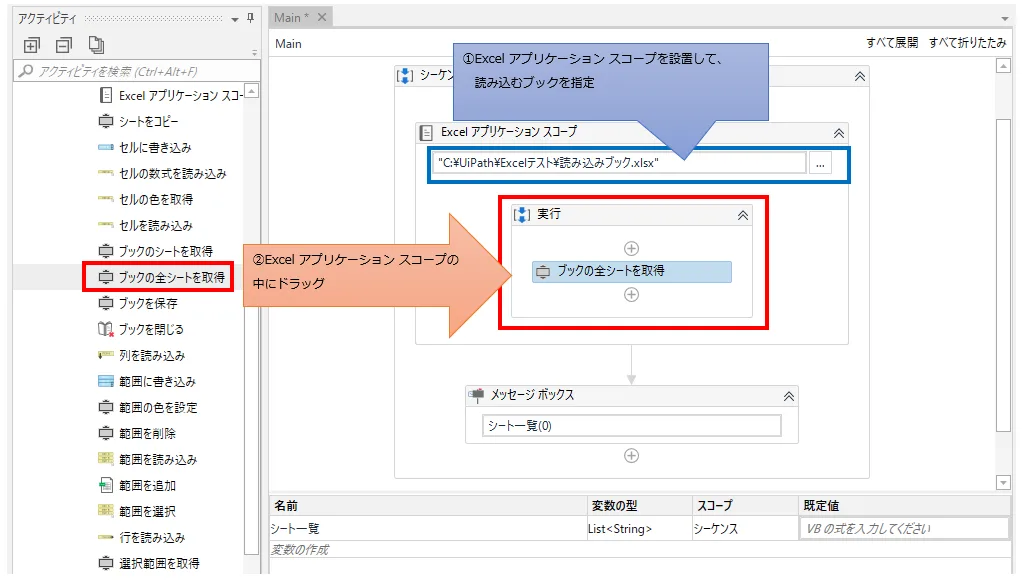Collapse the 実行 sequence with its chevron
This screenshot has width=1024, height=581.
(x=741, y=213)
